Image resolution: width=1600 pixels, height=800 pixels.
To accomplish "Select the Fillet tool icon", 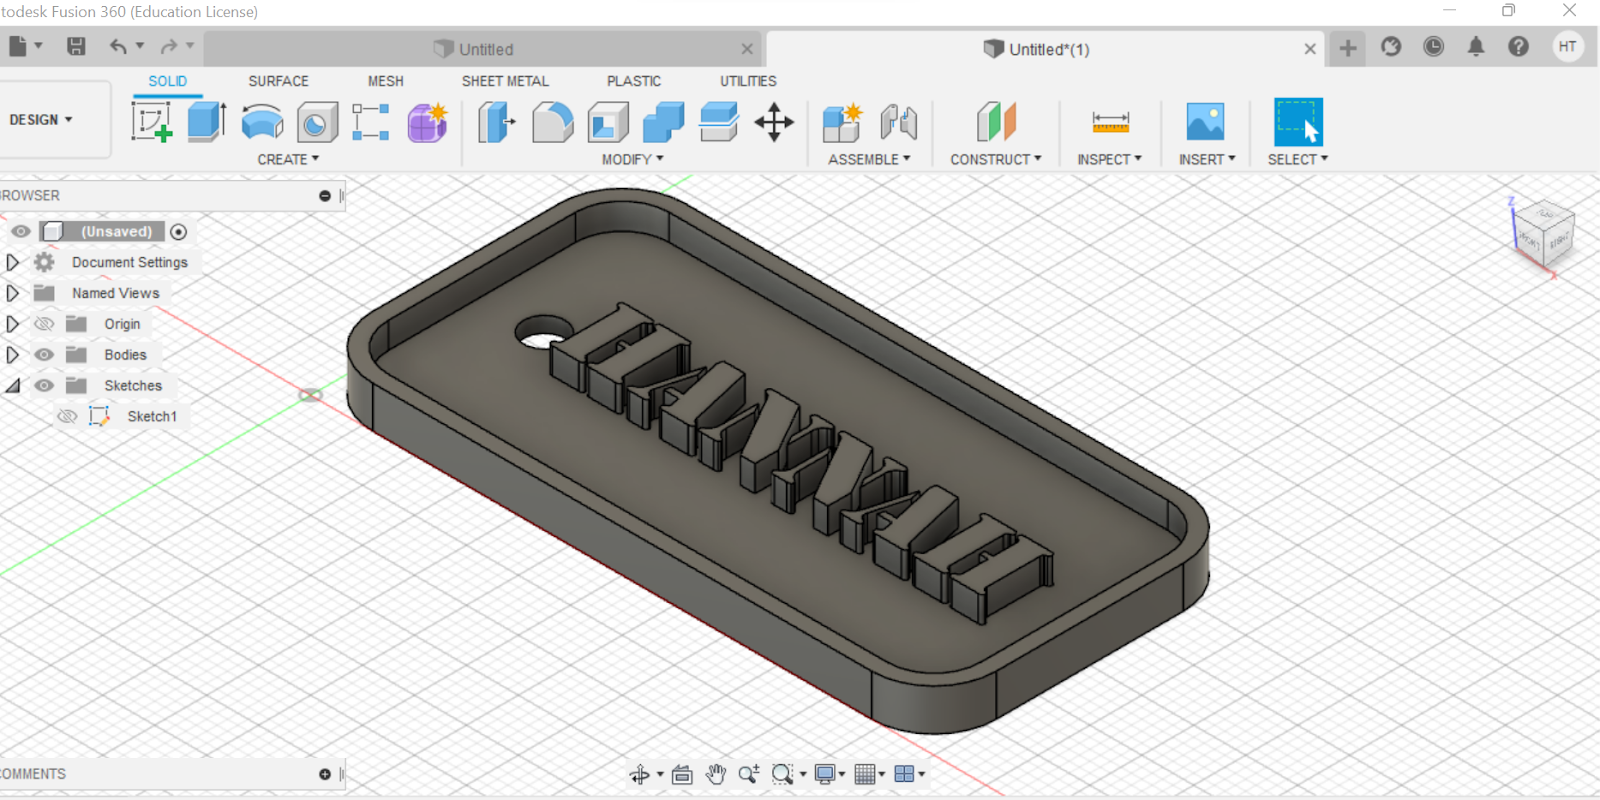I will 552,123.
